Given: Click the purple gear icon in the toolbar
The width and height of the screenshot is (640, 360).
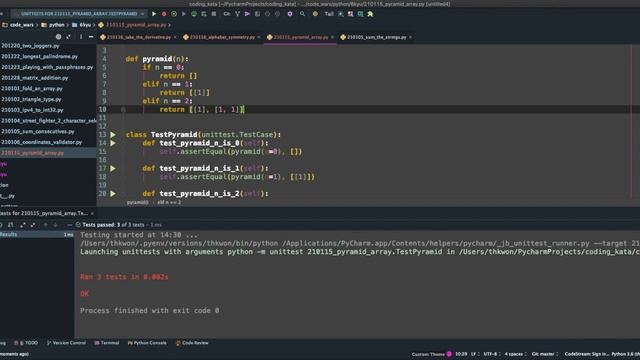Looking at the screenshot, I should click(x=290, y=14).
